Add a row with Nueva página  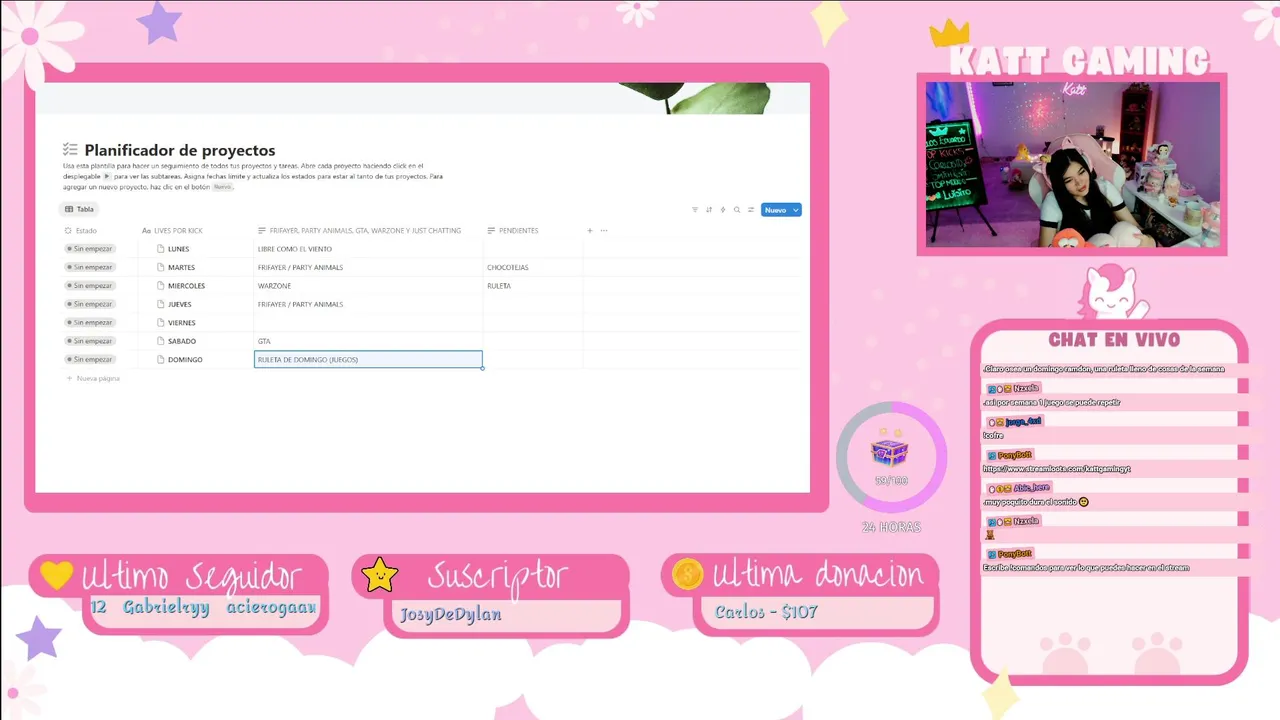click(x=93, y=378)
